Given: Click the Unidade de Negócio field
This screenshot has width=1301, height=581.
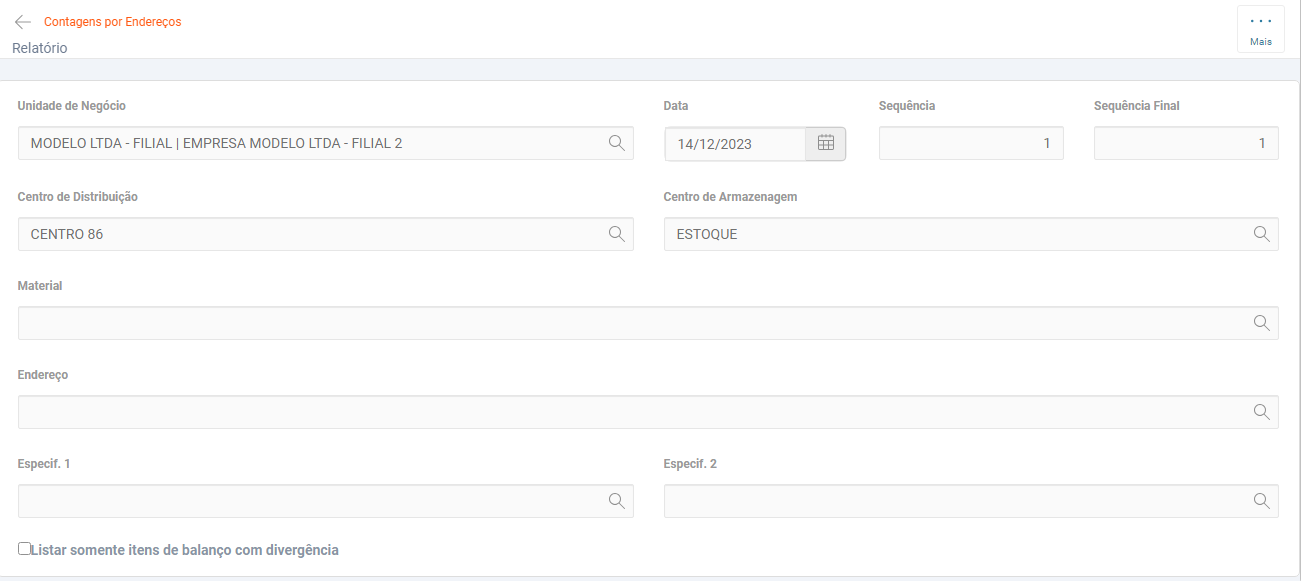Looking at the screenshot, I should point(310,144).
